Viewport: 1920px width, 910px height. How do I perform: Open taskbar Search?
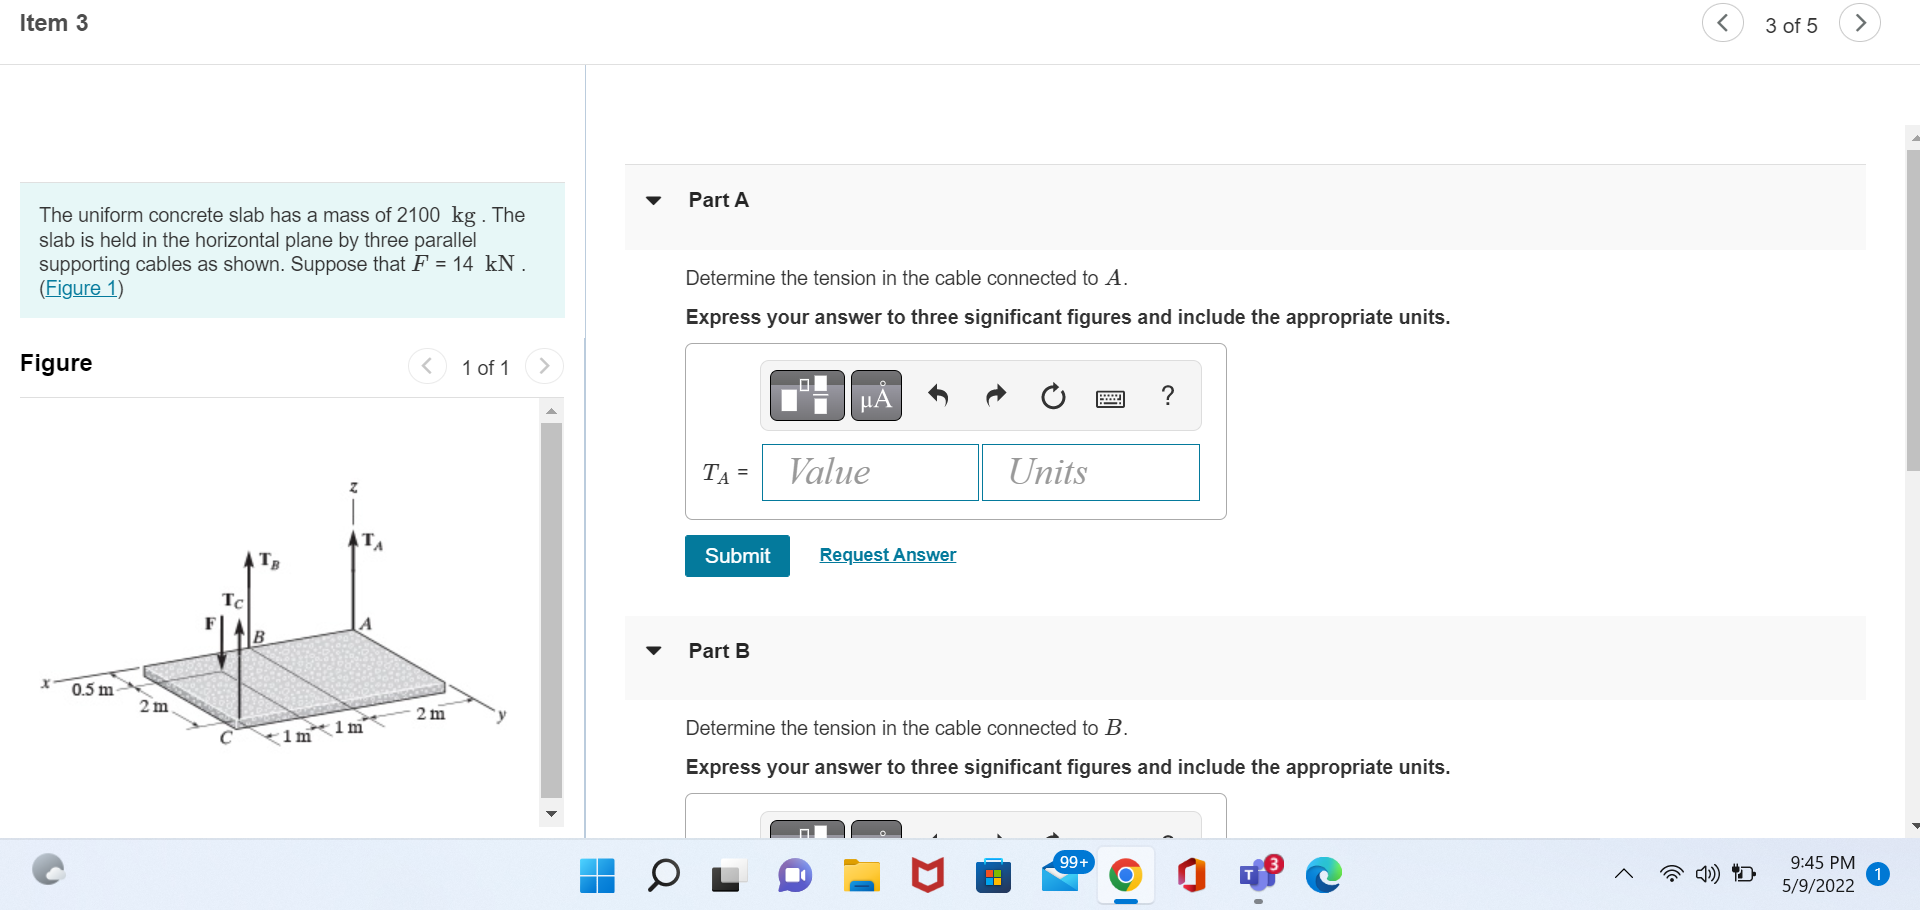(663, 876)
